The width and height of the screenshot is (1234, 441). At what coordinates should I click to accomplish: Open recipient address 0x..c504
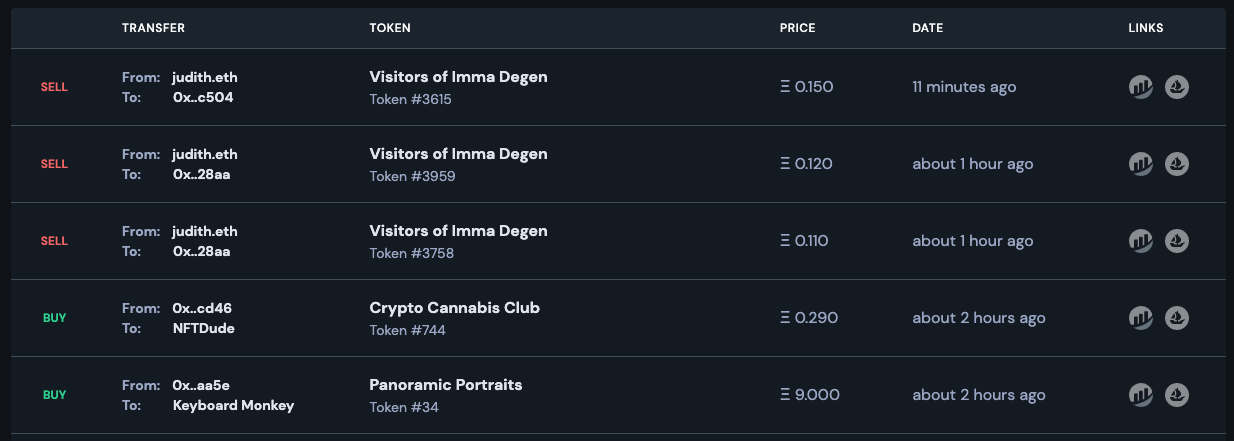tap(203, 97)
